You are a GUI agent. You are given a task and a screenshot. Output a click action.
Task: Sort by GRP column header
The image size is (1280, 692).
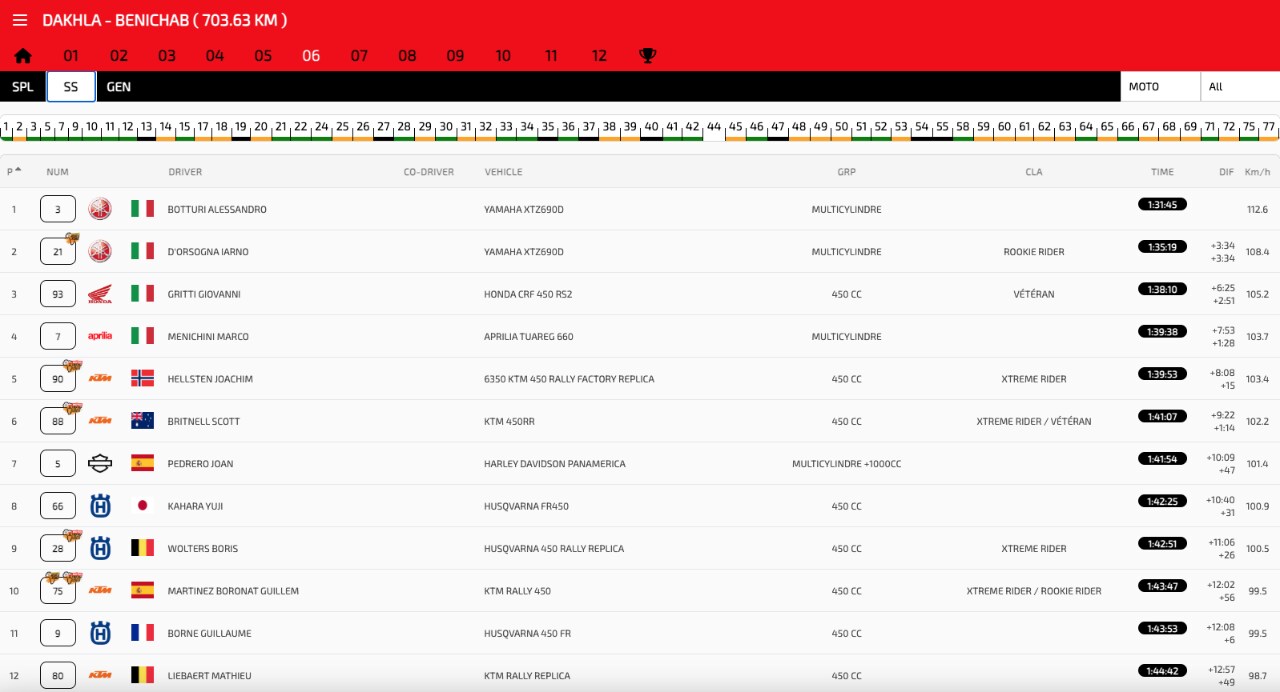[x=847, y=172]
